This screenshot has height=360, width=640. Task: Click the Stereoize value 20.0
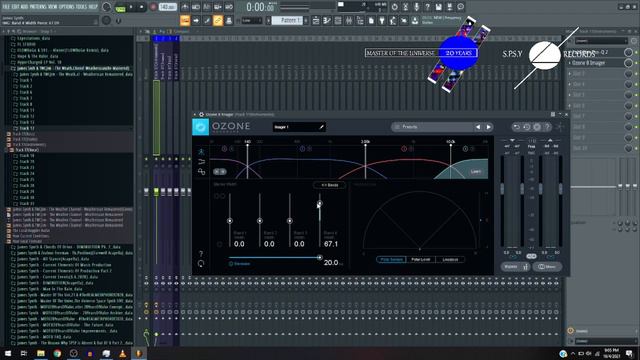(x=331, y=262)
